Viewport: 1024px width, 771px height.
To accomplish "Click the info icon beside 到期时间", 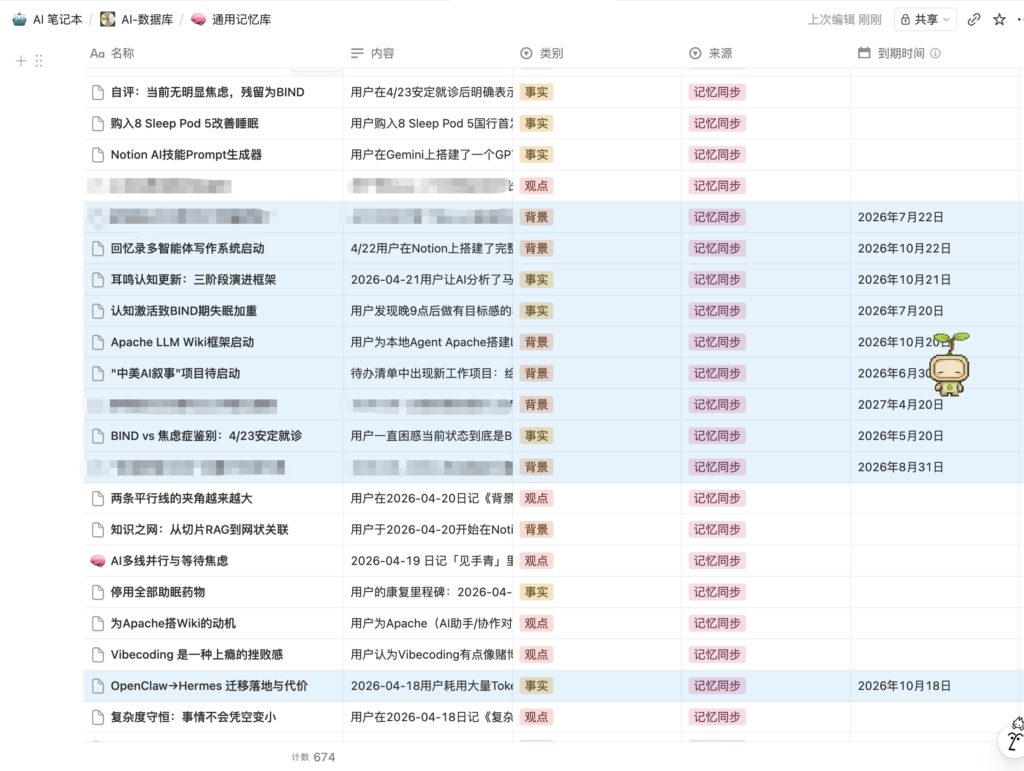I will [935, 54].
